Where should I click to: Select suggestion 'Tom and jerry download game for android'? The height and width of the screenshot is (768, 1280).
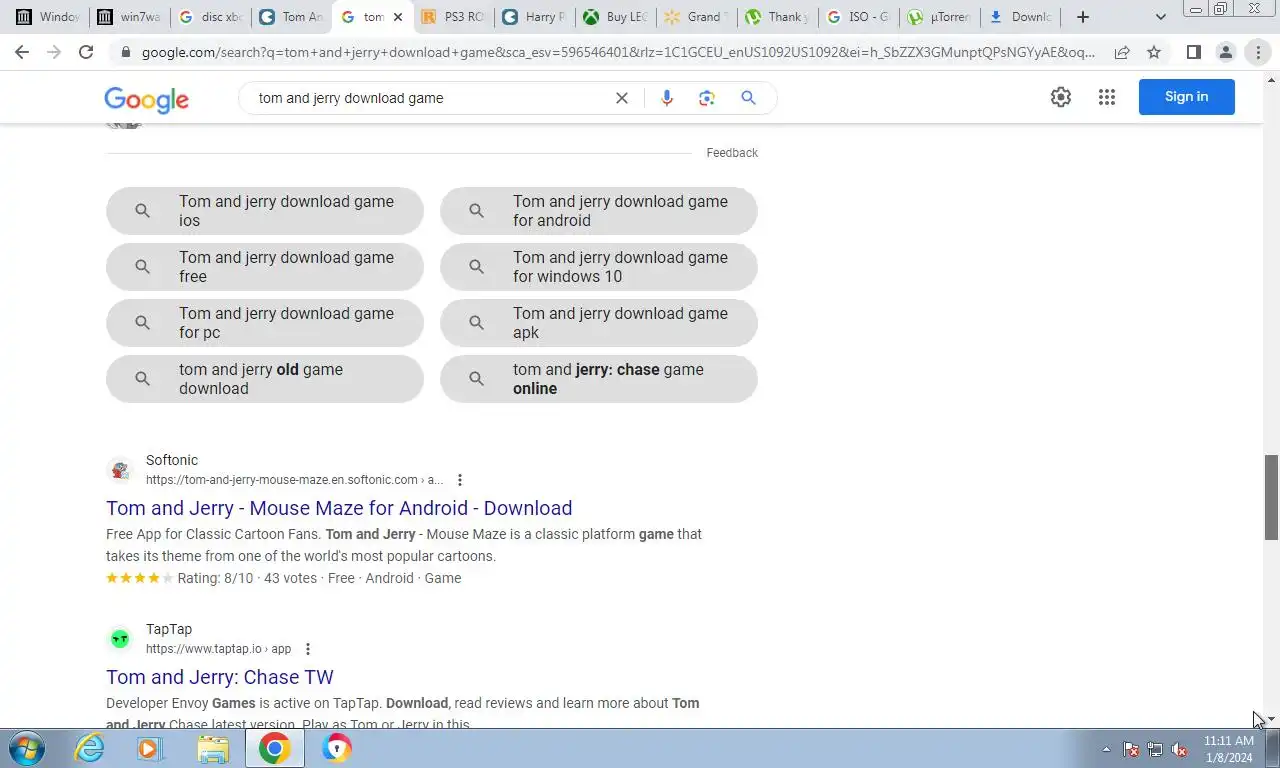pos(599,211)
